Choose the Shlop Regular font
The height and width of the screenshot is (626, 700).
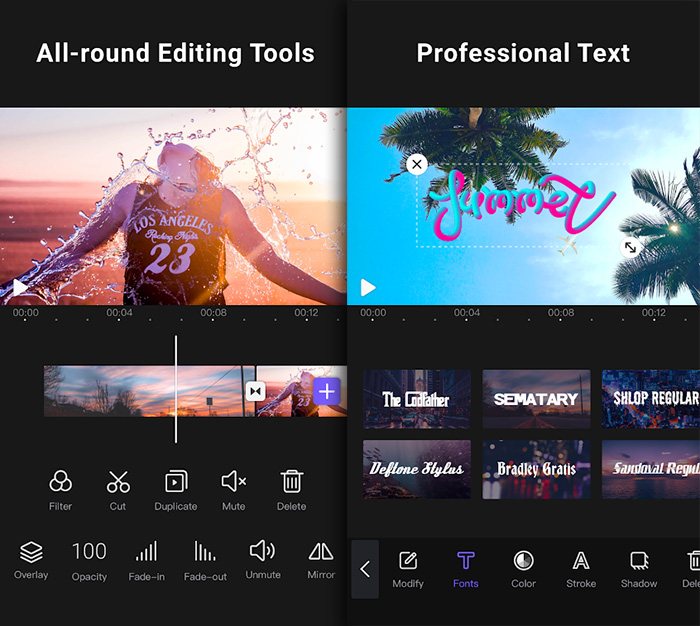[x=651, y=399]
